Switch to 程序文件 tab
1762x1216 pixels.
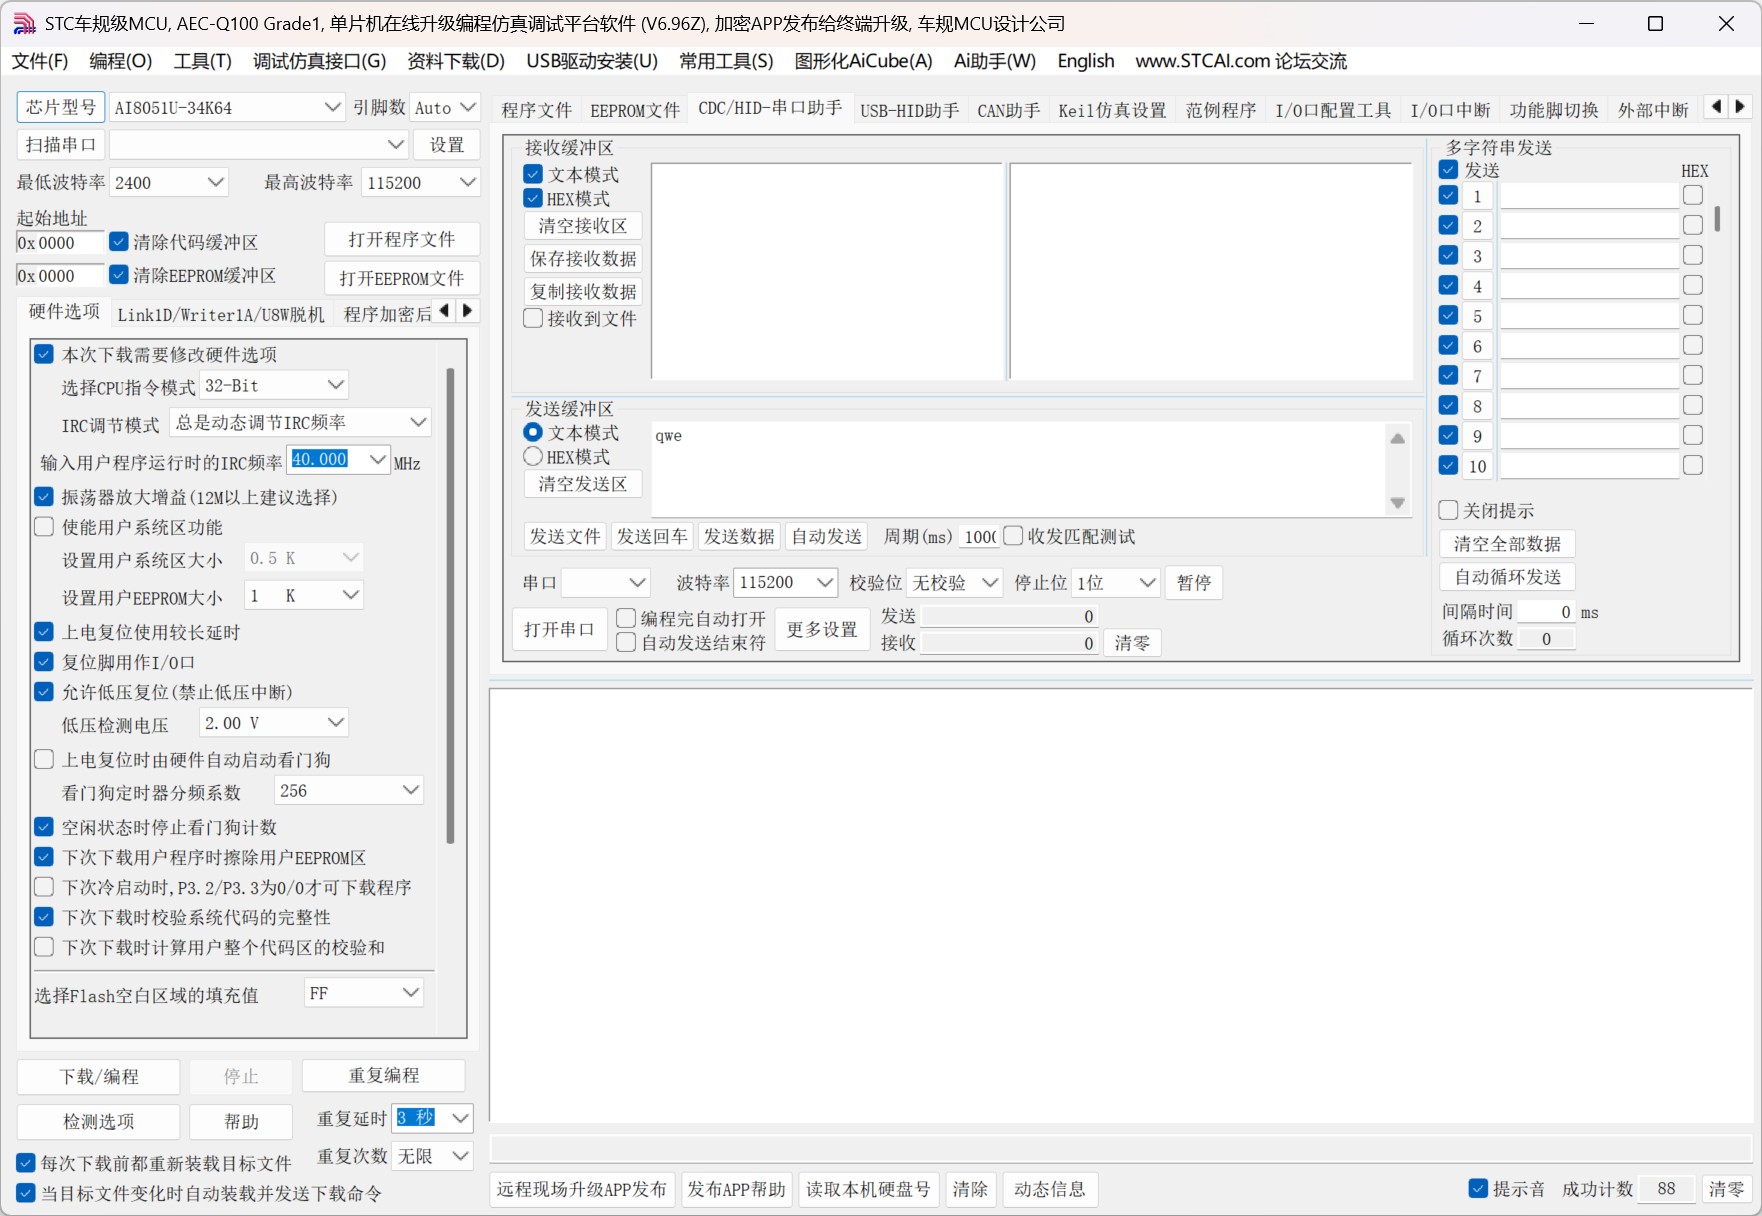[x=537, y=110]
